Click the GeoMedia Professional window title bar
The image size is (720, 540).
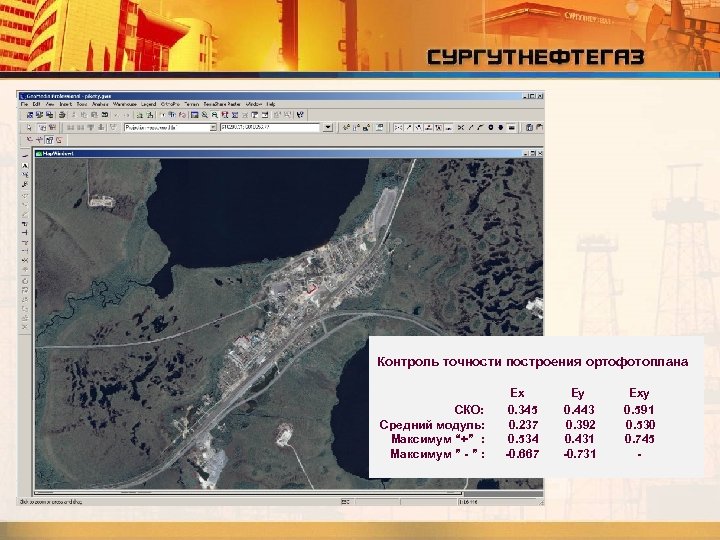pos(281,96)
